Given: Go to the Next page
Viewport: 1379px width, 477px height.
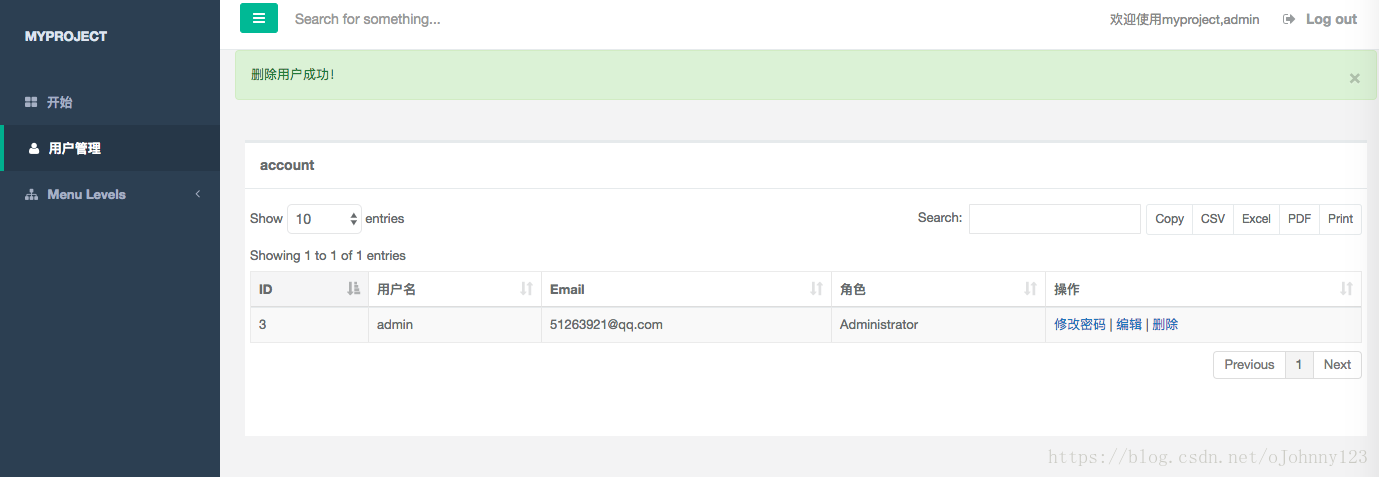Looking at the screenshot, I should click(1337, 365).
